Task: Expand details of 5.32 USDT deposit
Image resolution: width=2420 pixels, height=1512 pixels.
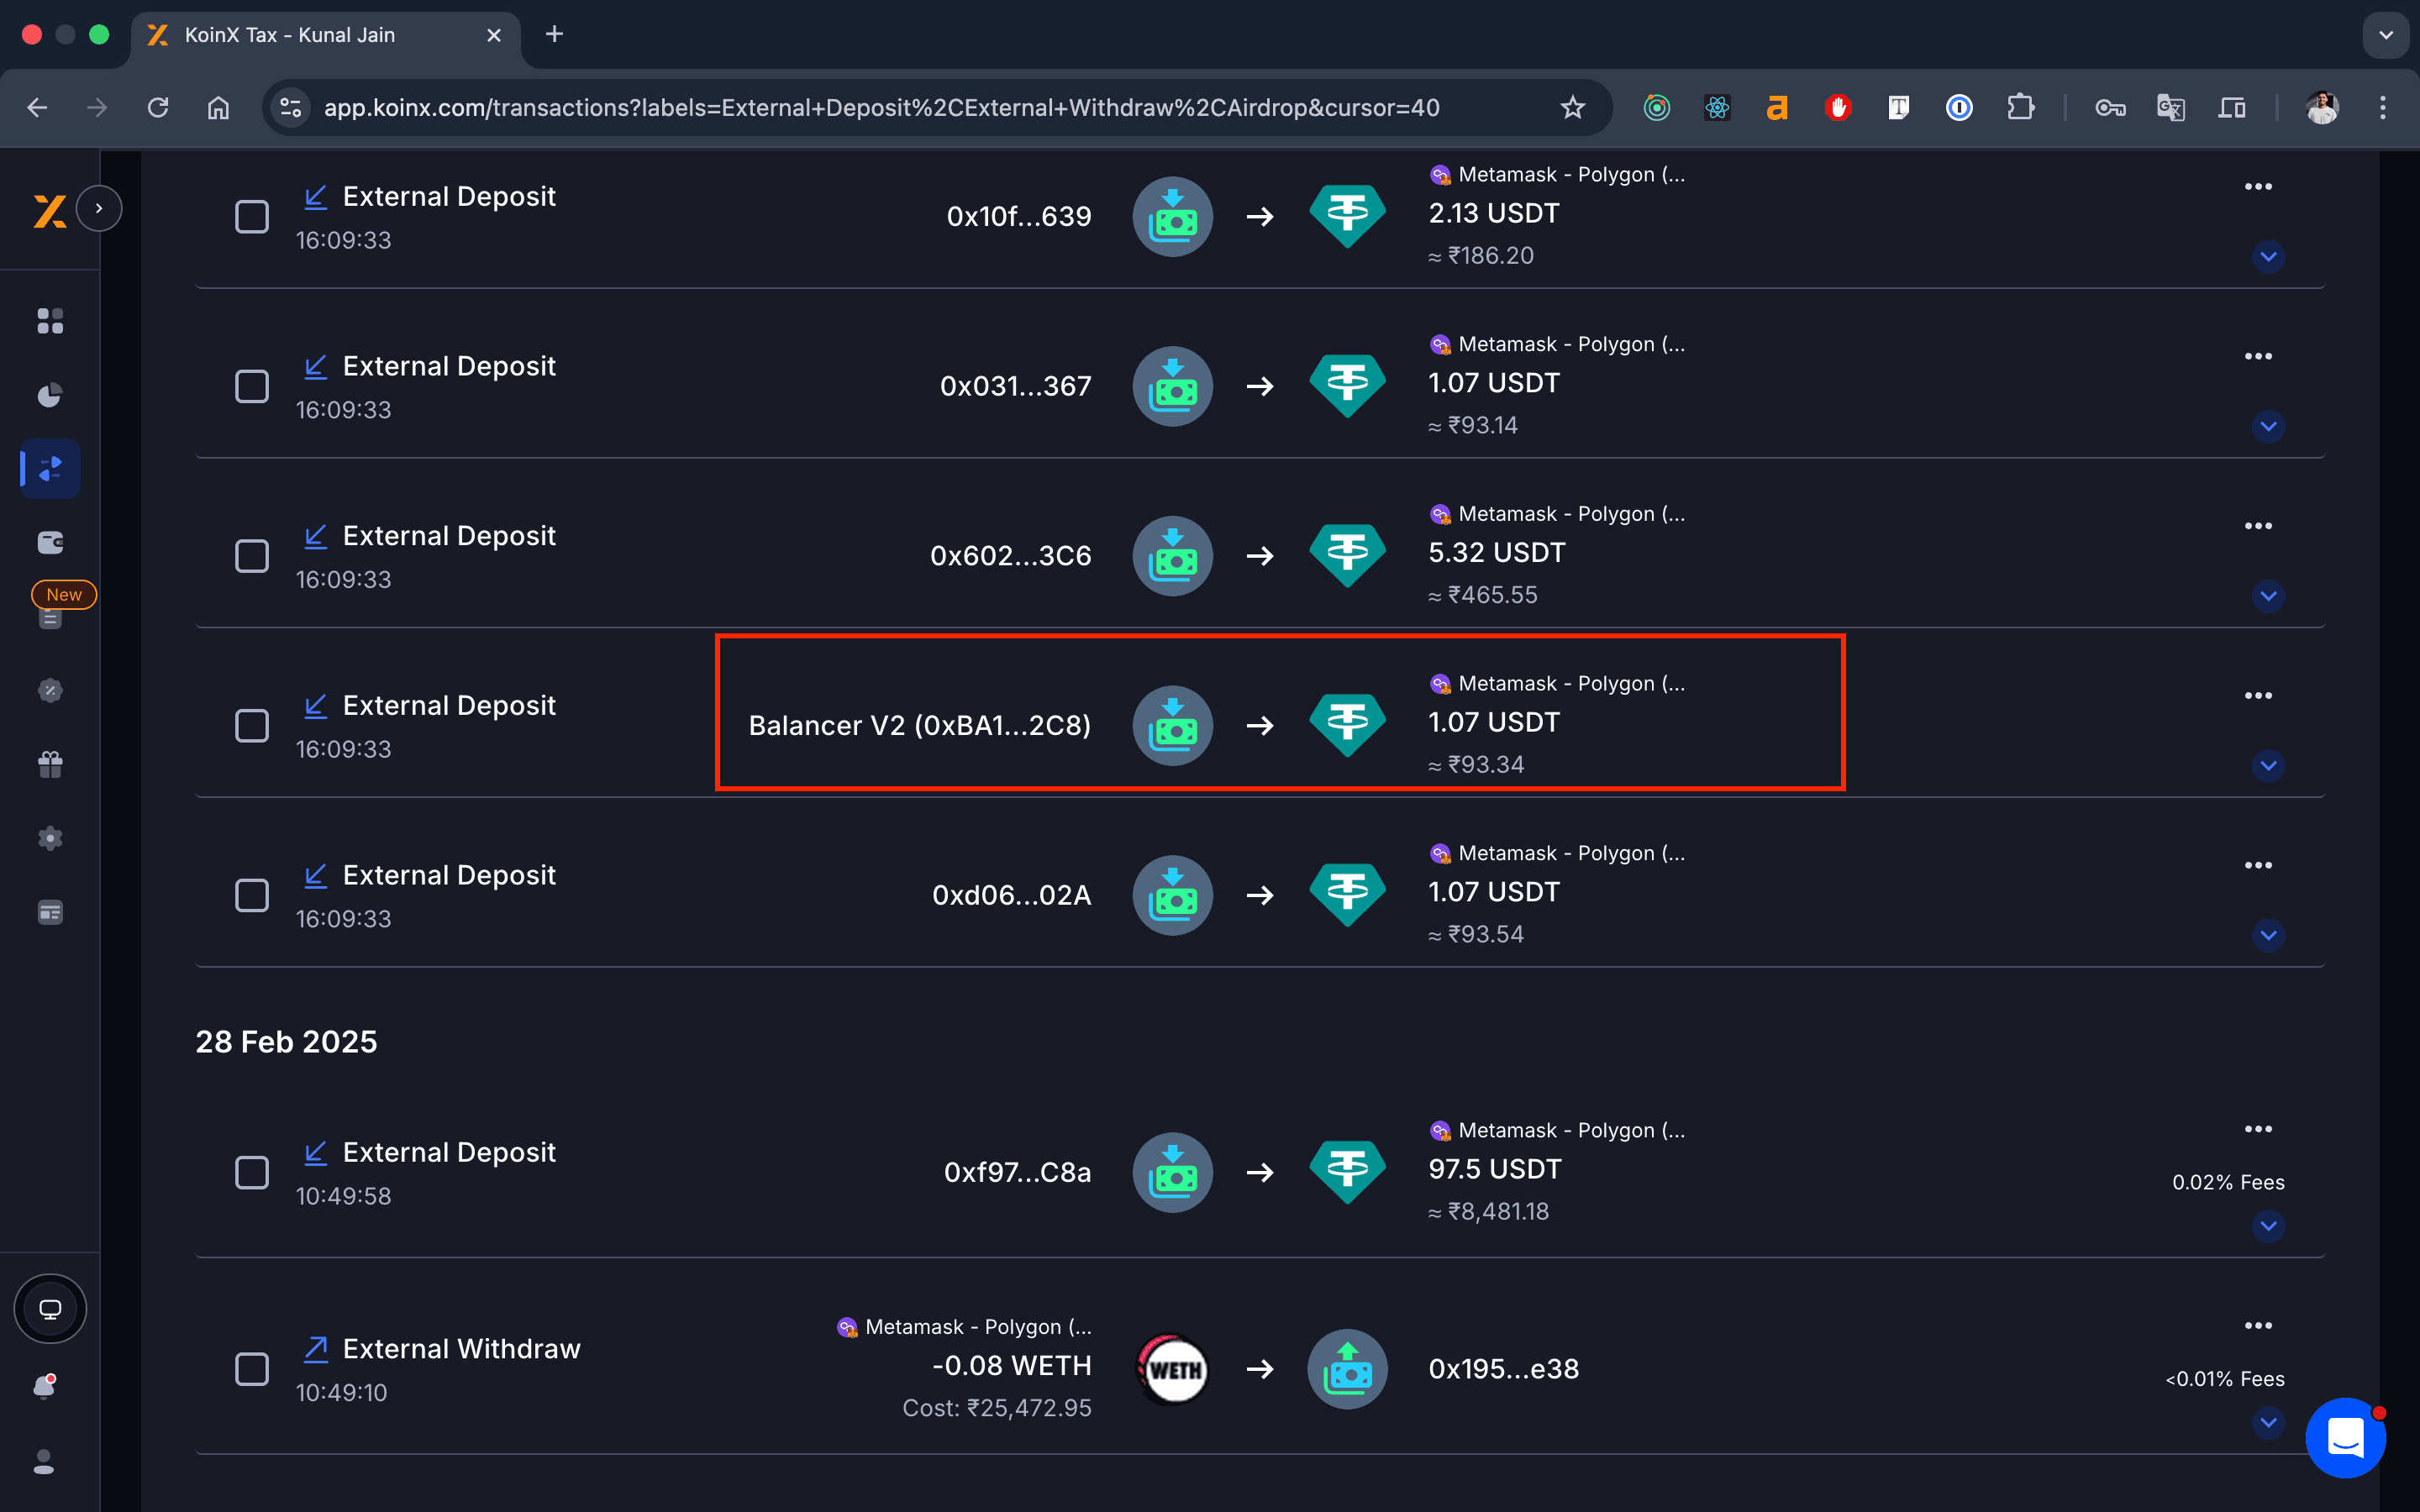Action: 2268,597
